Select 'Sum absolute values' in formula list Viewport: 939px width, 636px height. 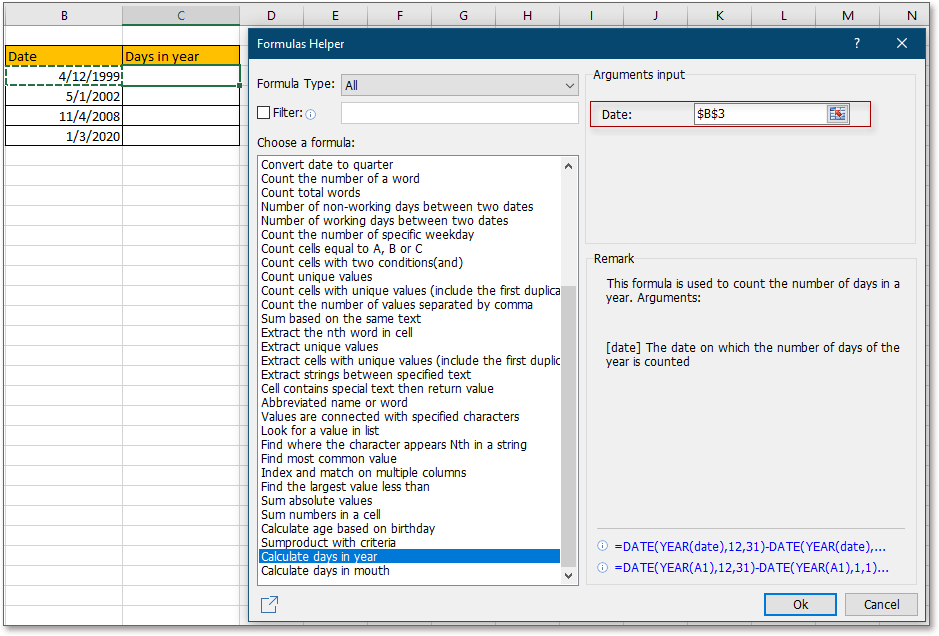pos(316,501)
